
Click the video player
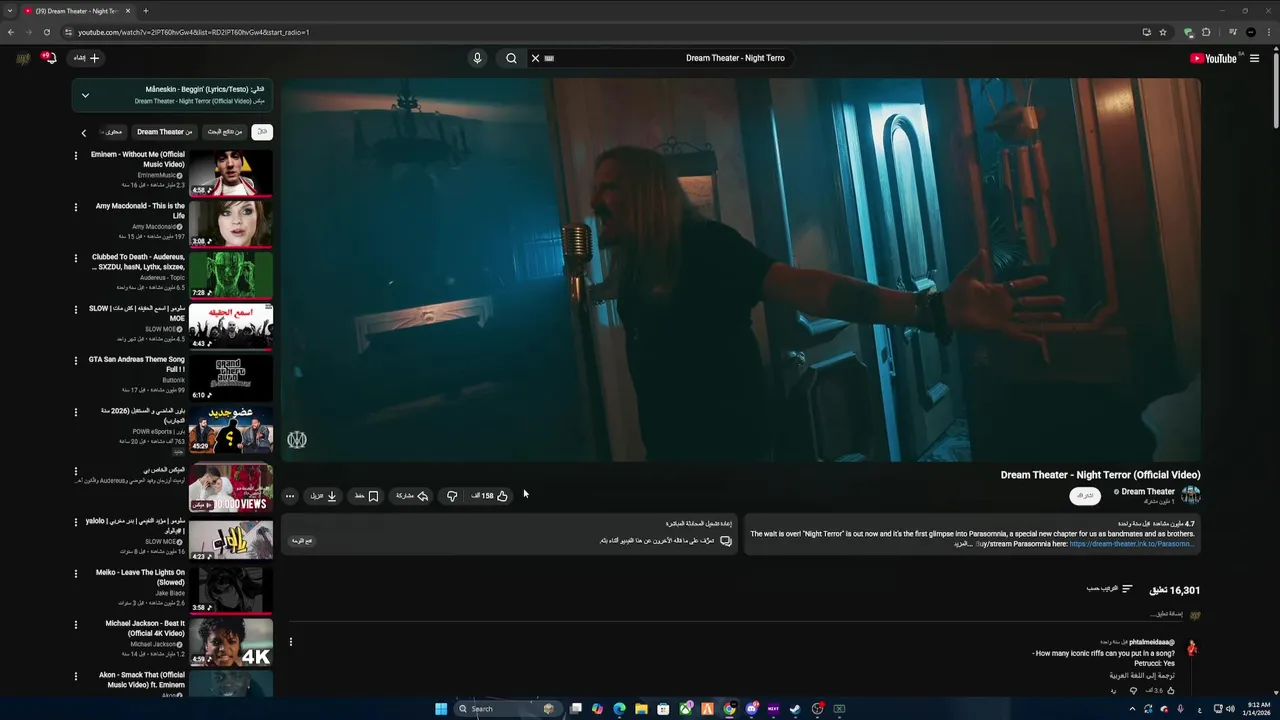(x=740, y=270)
